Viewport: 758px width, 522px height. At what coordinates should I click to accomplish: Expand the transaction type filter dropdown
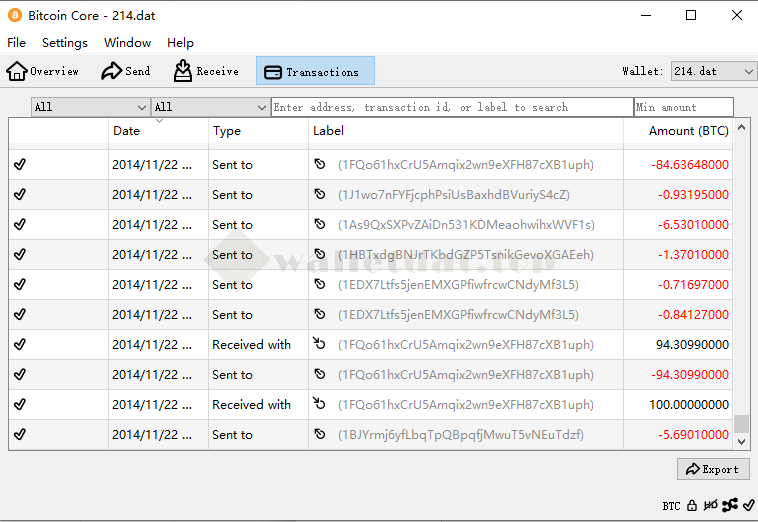click(x=210, y=107)
